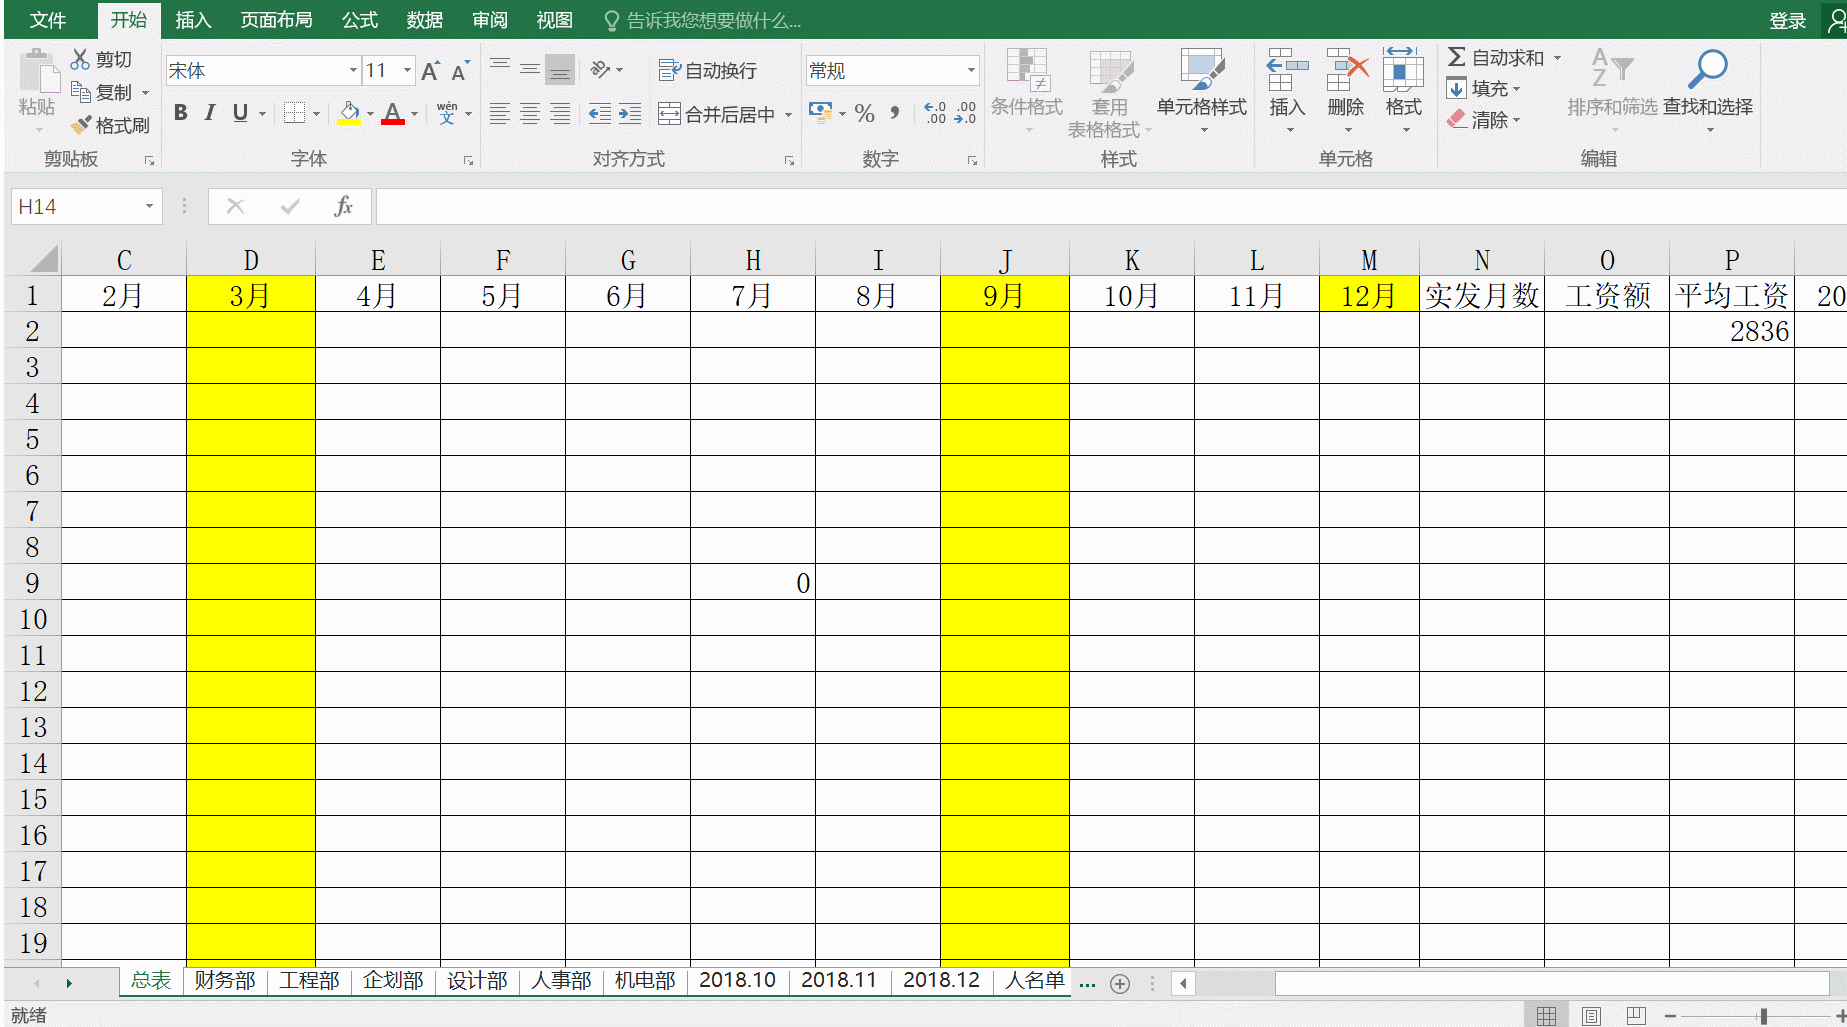
Task: Increase decimal places icon
Action: click(x=935, y=113)
